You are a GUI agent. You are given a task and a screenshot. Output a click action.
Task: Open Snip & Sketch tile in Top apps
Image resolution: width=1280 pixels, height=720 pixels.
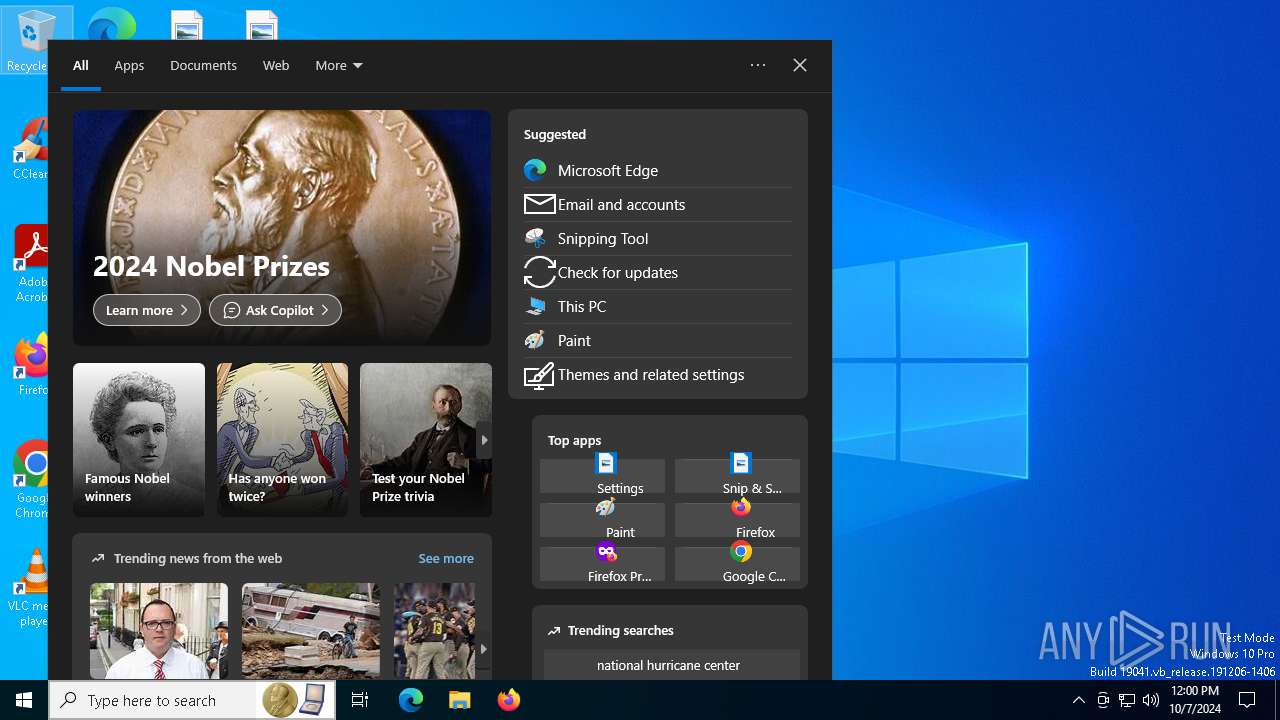tap(737, 476)
